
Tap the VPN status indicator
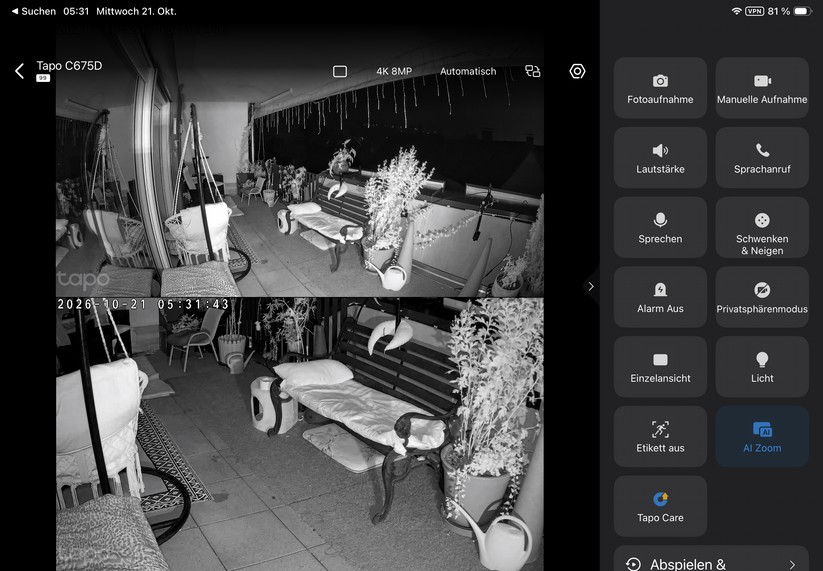[x=754, y=11]
